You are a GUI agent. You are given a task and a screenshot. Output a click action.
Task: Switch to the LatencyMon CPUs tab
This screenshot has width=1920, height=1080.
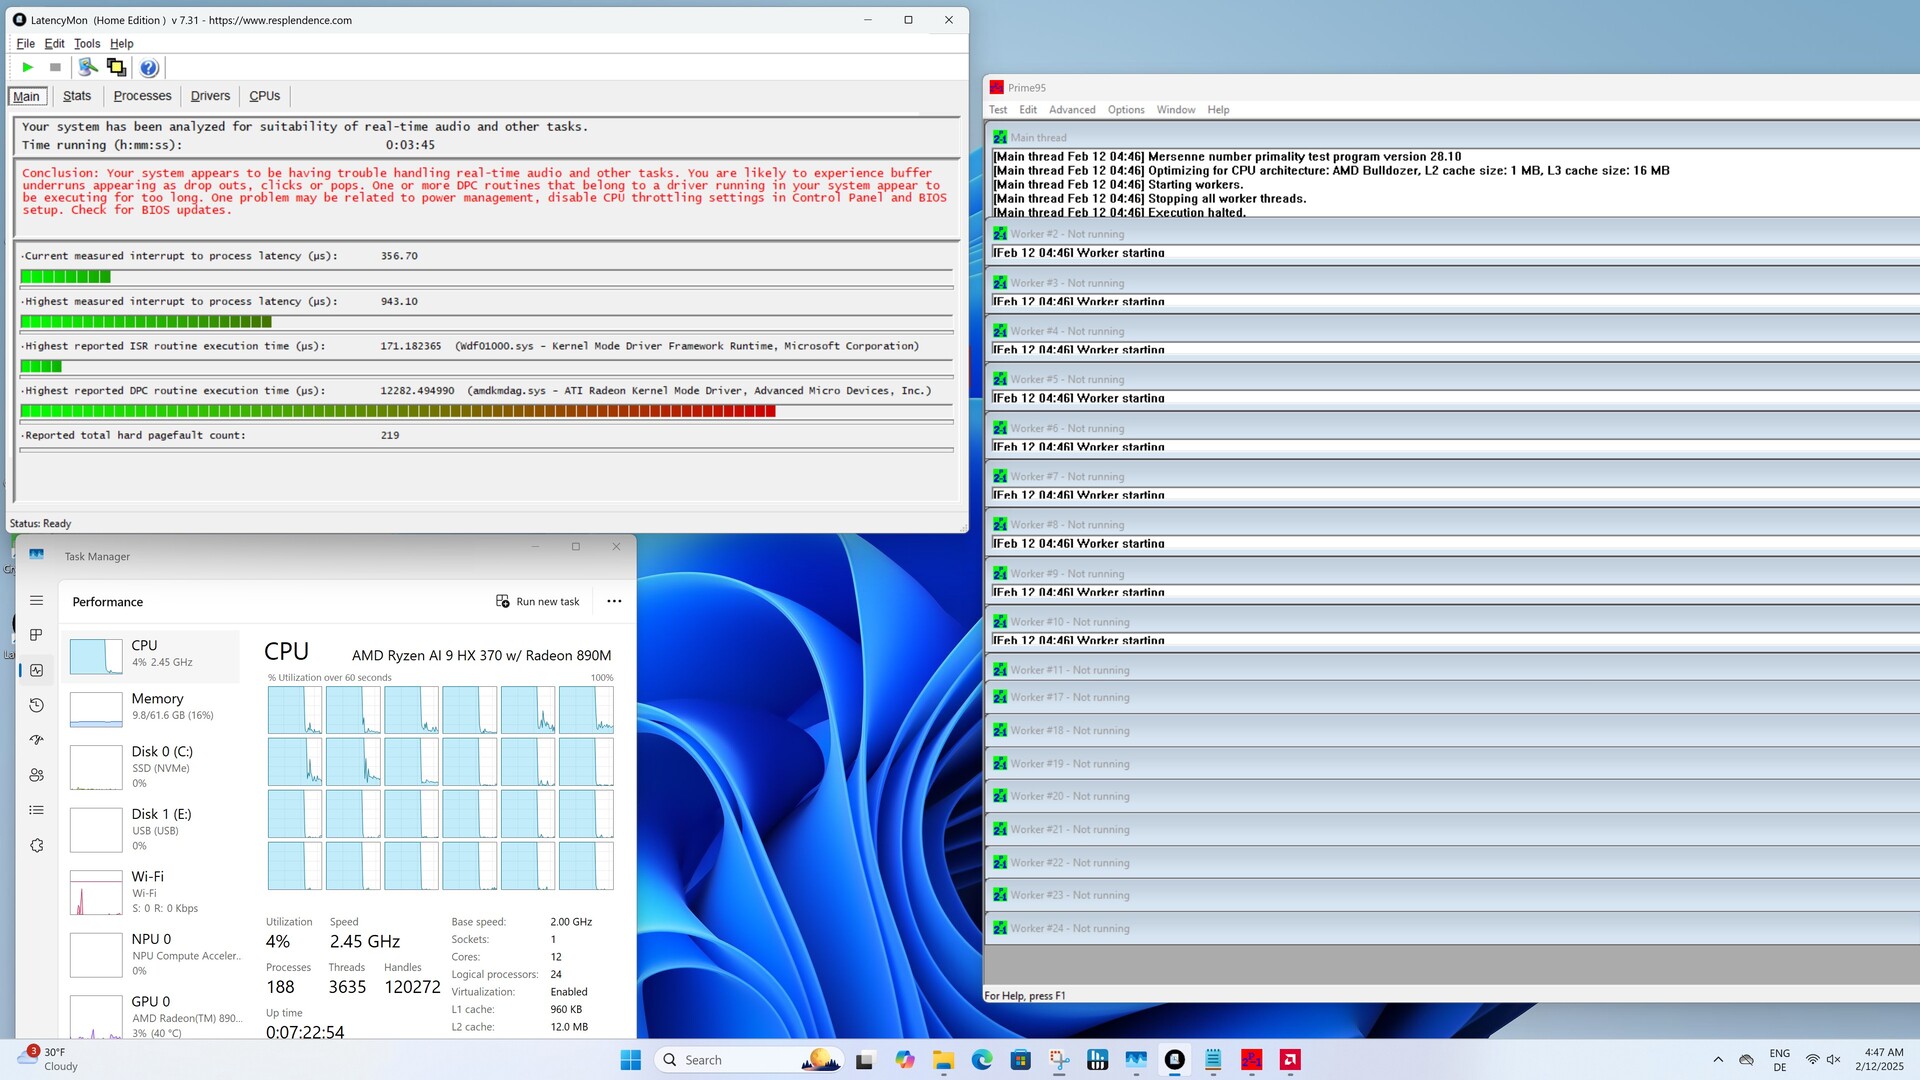click(264, 96)
